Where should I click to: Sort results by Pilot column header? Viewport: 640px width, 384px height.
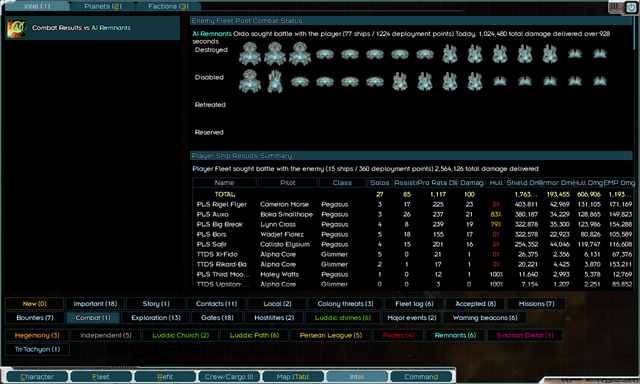pos(288,183)
